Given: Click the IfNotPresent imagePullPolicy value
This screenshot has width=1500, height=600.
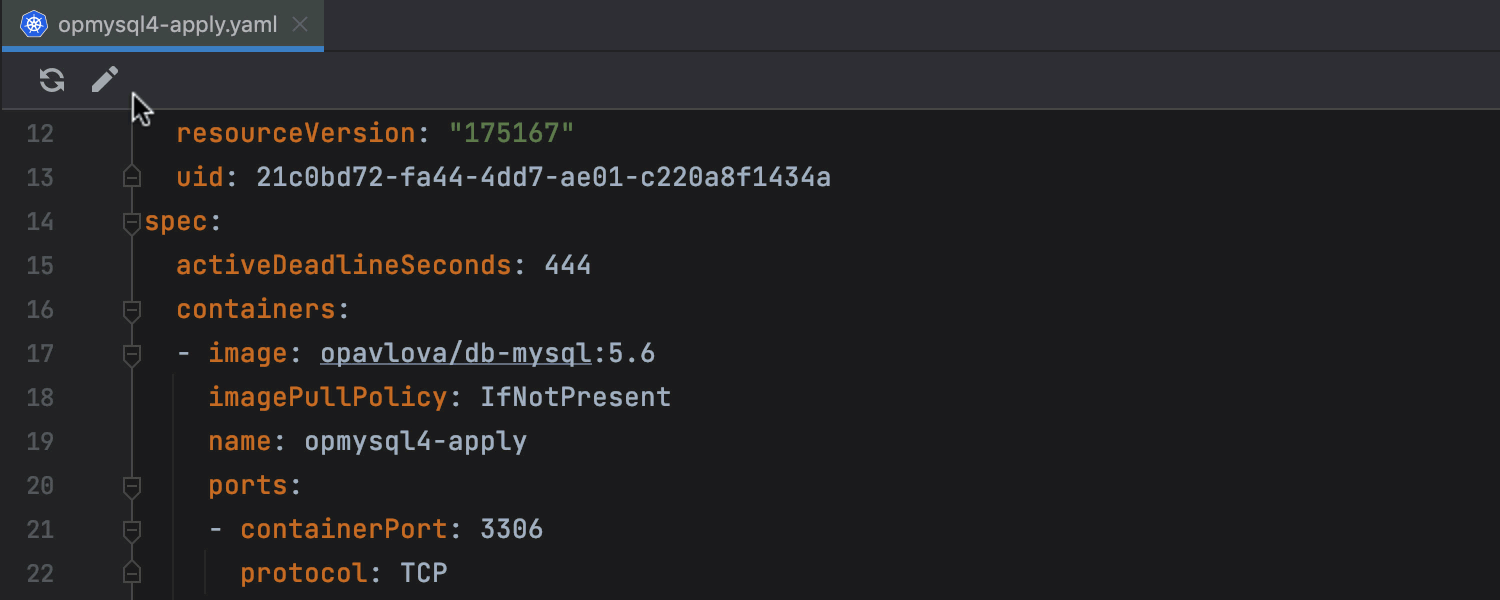Looking at the screenshot, I should (575, 398).
